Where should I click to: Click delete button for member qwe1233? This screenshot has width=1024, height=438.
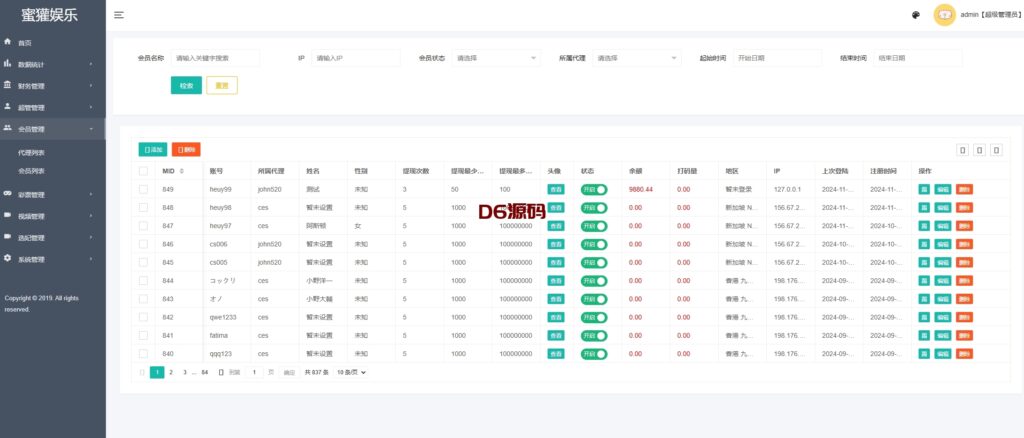(x=964, y=317)
